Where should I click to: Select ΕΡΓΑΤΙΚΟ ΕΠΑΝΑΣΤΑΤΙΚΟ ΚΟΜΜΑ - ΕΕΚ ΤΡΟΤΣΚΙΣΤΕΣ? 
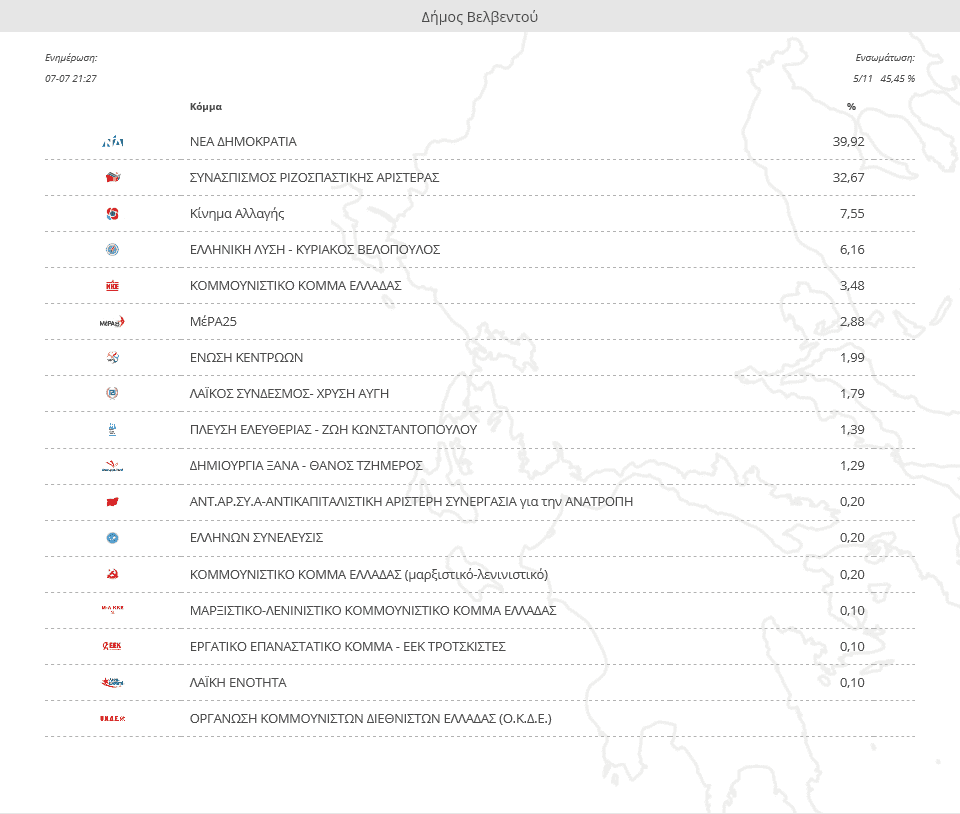pos(348,646)
